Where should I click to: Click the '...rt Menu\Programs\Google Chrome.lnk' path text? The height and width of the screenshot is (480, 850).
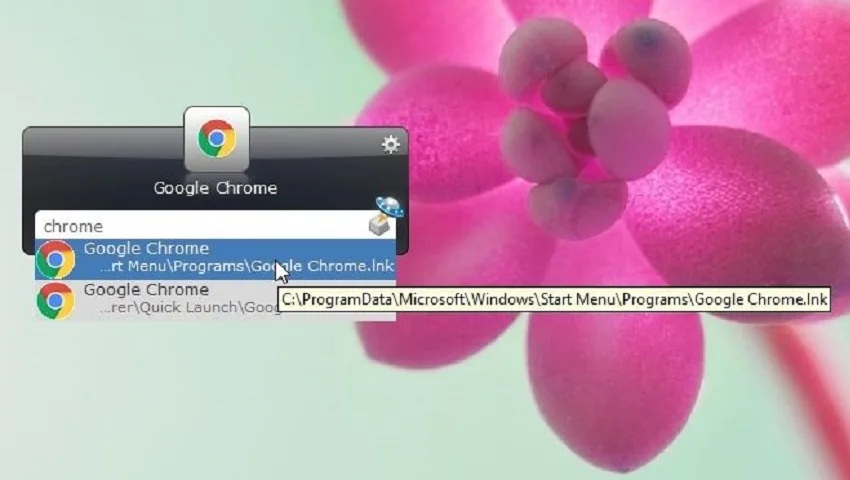point(247,267)
